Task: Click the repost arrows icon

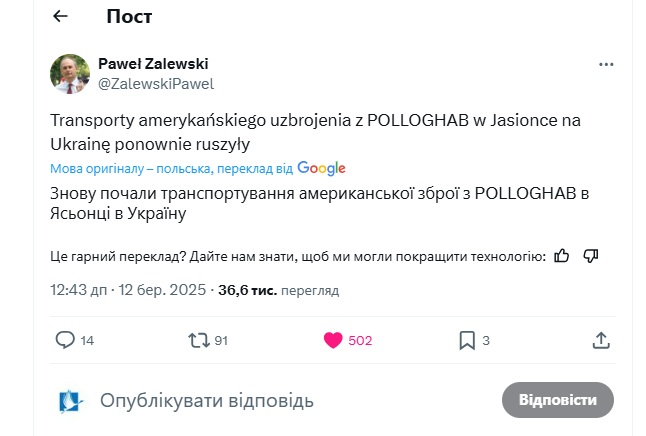Action: [198, 340]
